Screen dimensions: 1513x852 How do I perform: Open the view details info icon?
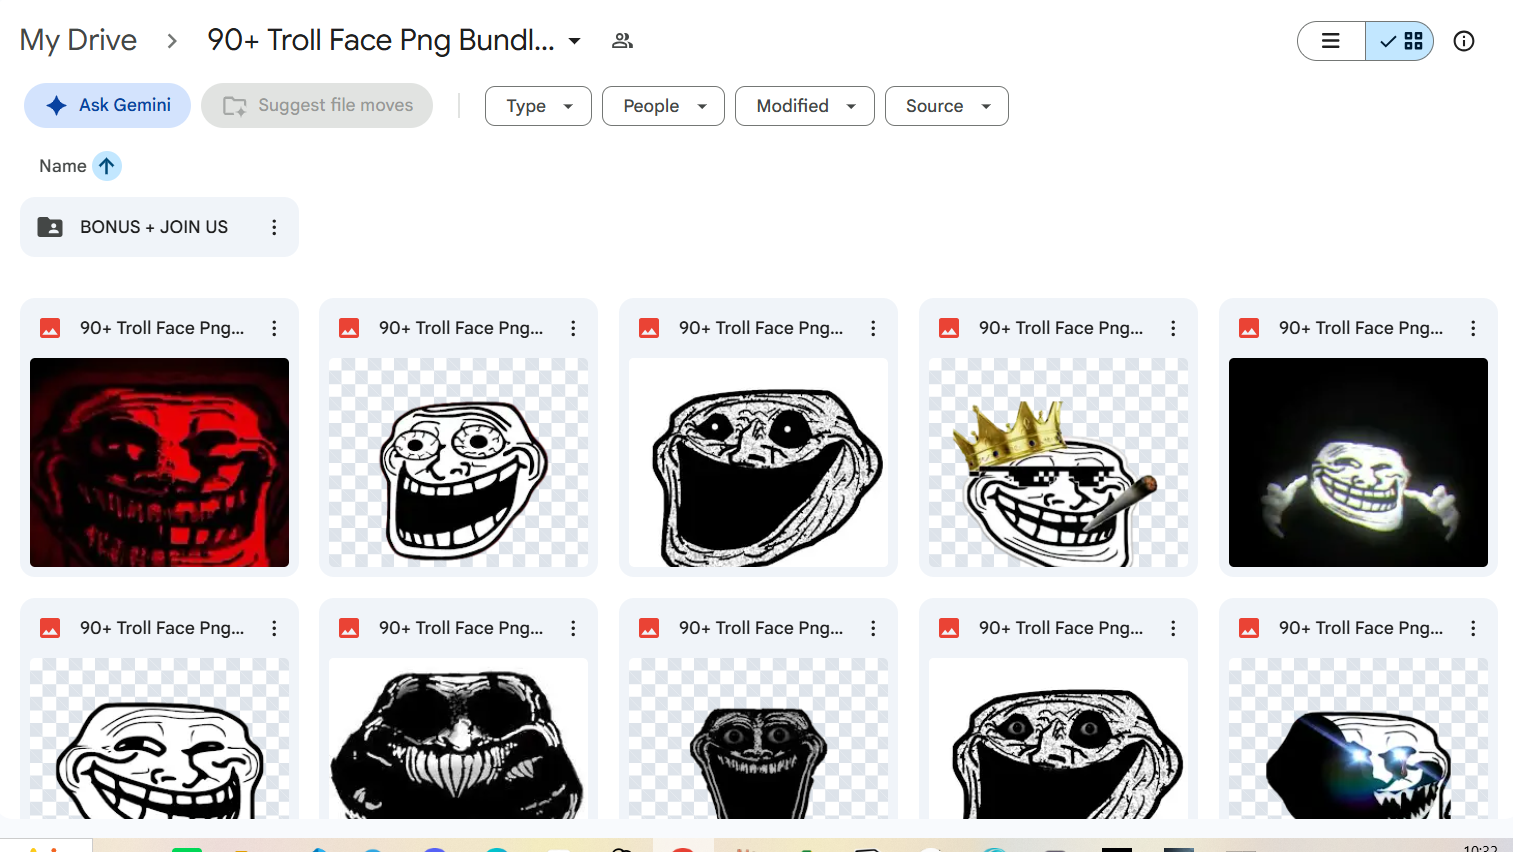[1464, 41]
